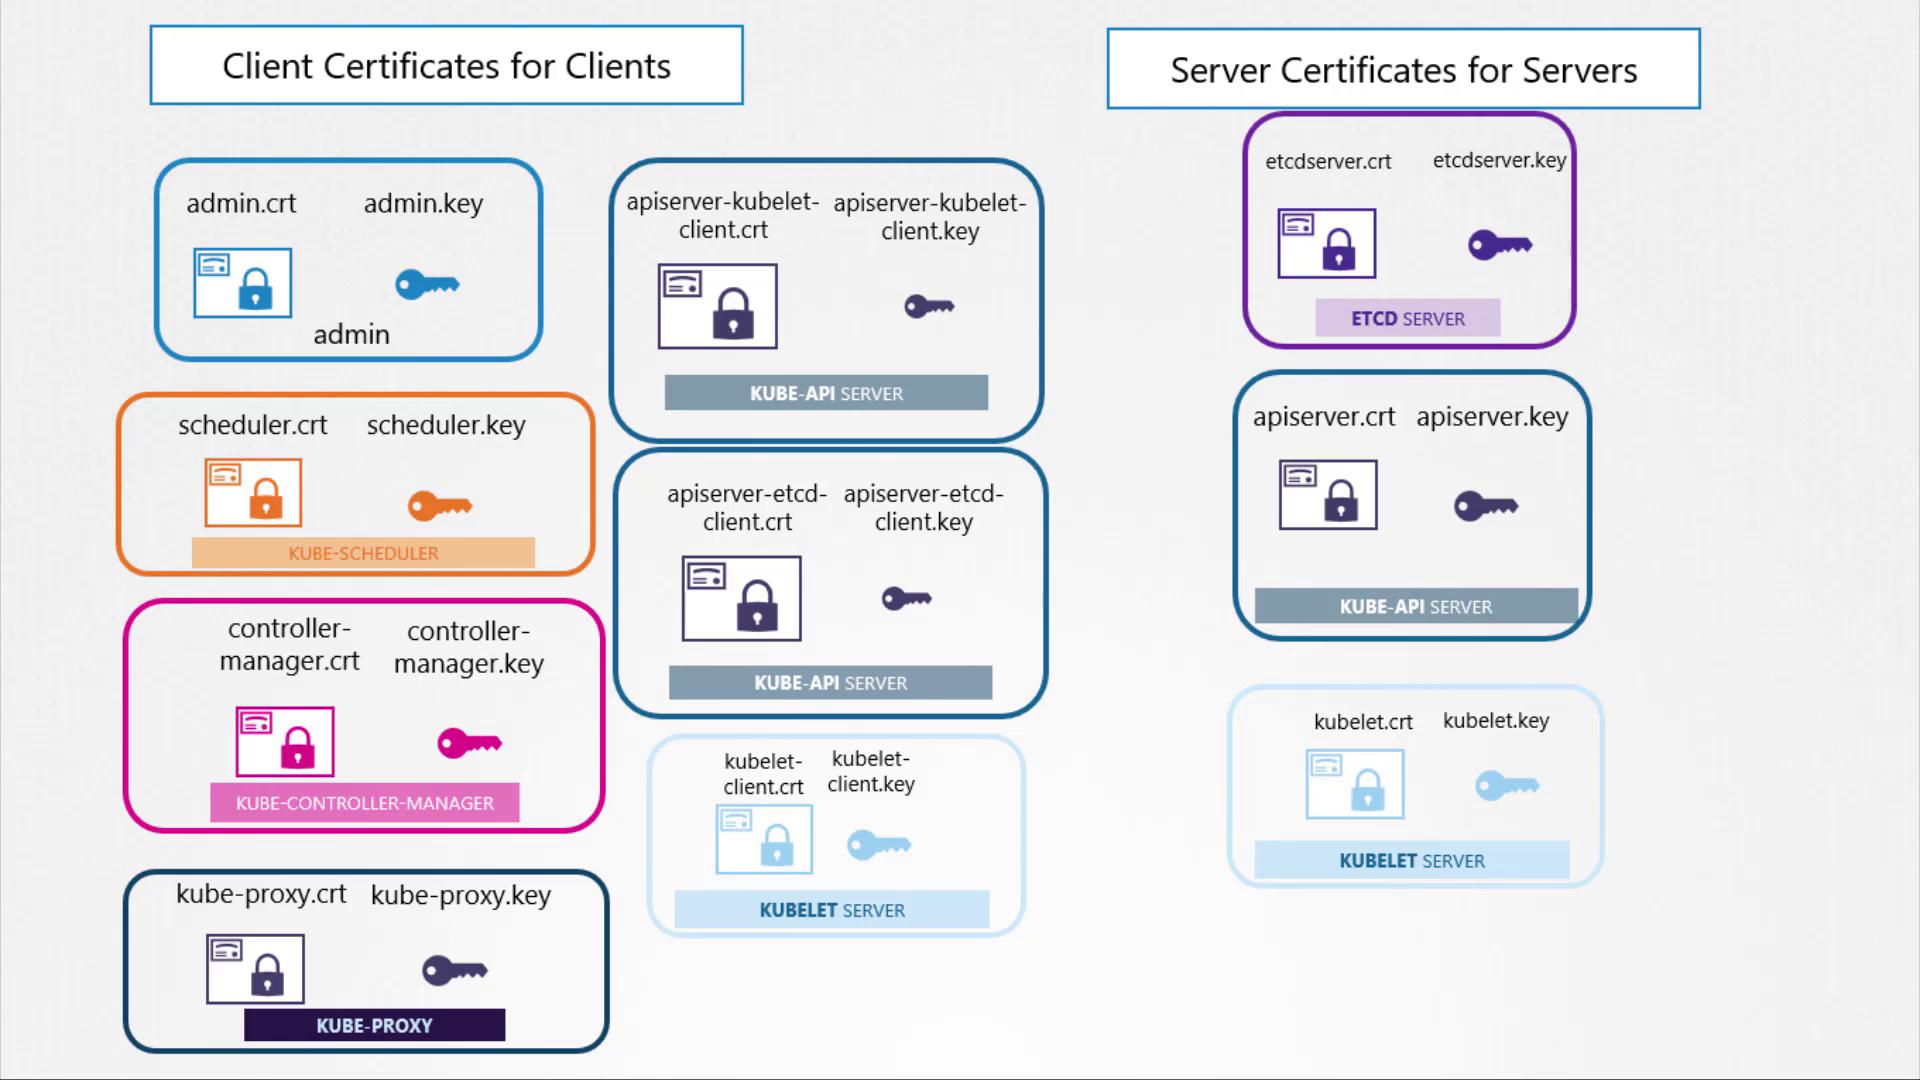Click the apiserver-etcd-client.key key icon
Viewport: 1920px width, 1080px height.
tap(906, 599)
